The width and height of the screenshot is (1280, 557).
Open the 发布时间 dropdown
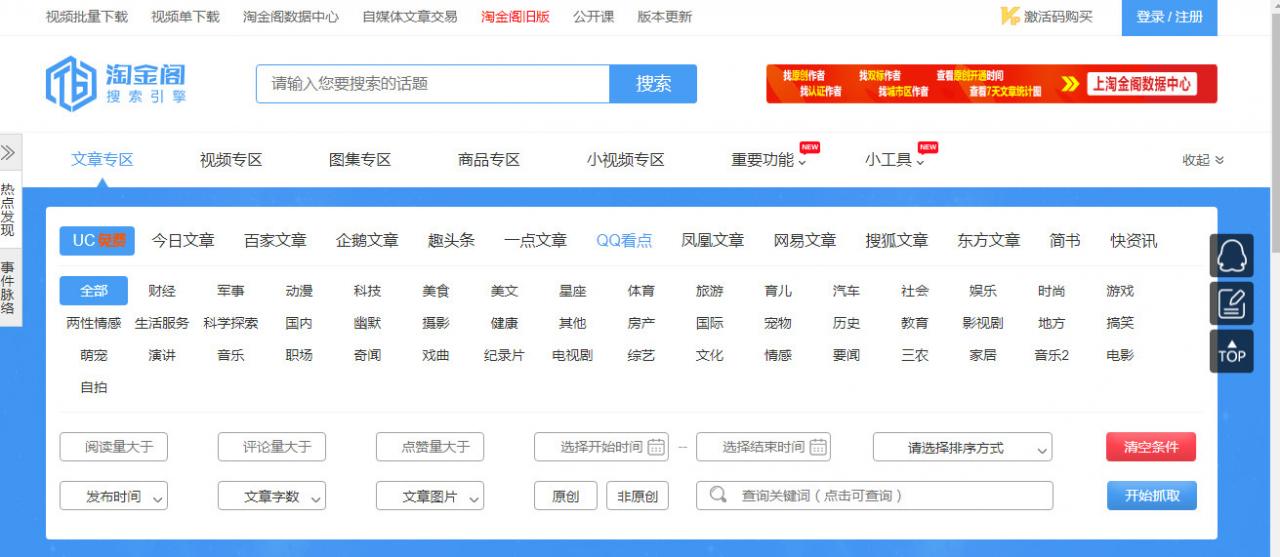[113, 496]
